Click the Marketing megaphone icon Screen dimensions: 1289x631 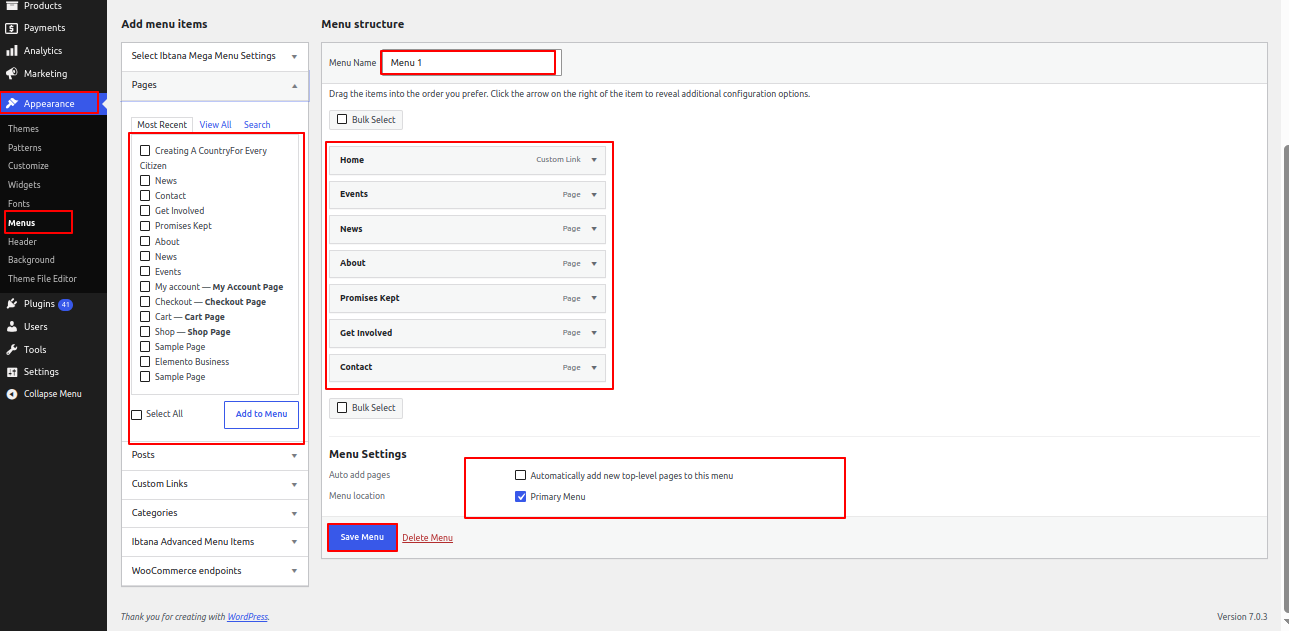tap(12, 74)
